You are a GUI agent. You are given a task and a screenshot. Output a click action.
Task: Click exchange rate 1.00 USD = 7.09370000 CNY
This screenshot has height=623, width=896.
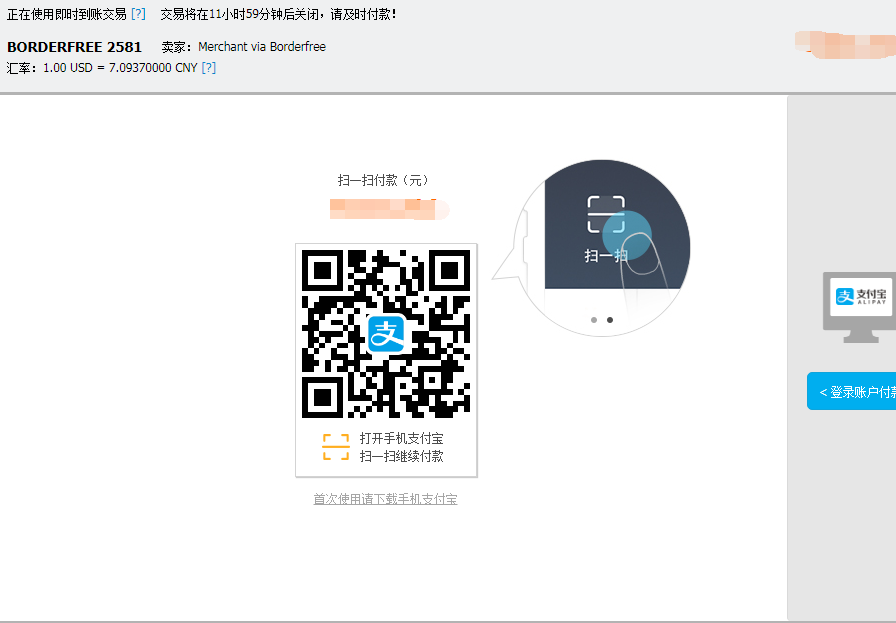click(x=120, y=67)
